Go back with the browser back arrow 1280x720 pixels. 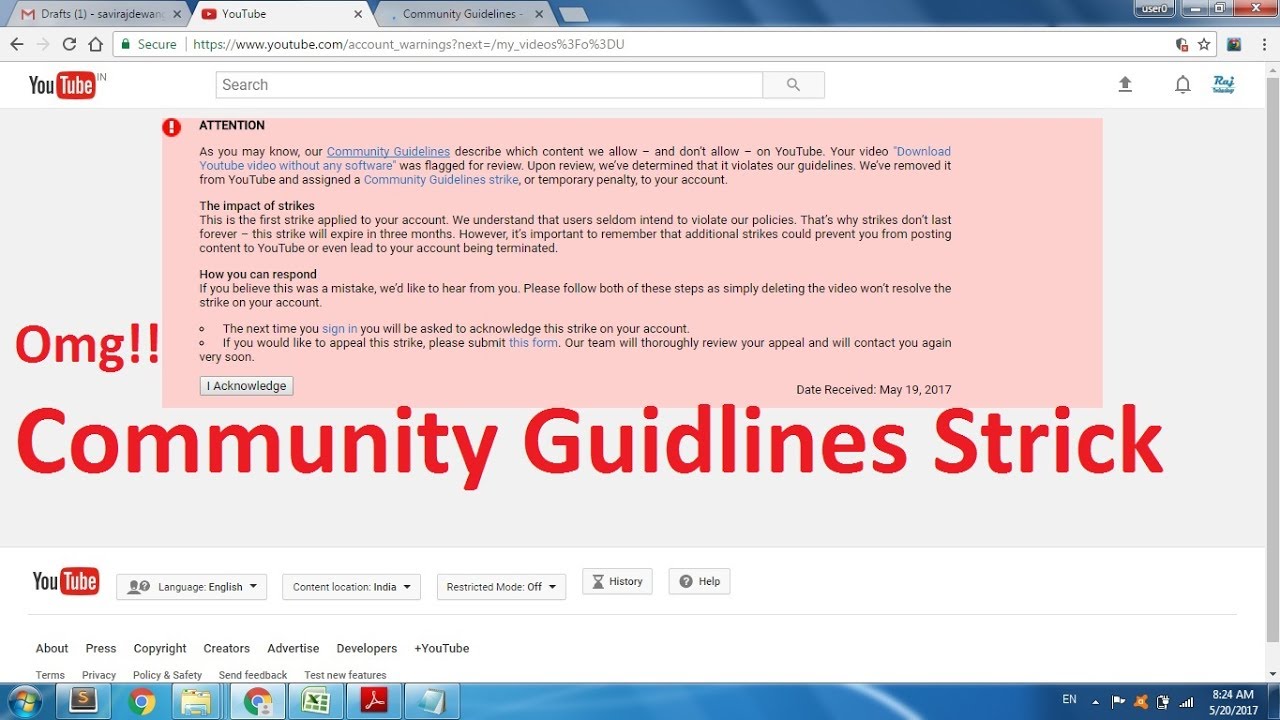[x=17, y=44]
